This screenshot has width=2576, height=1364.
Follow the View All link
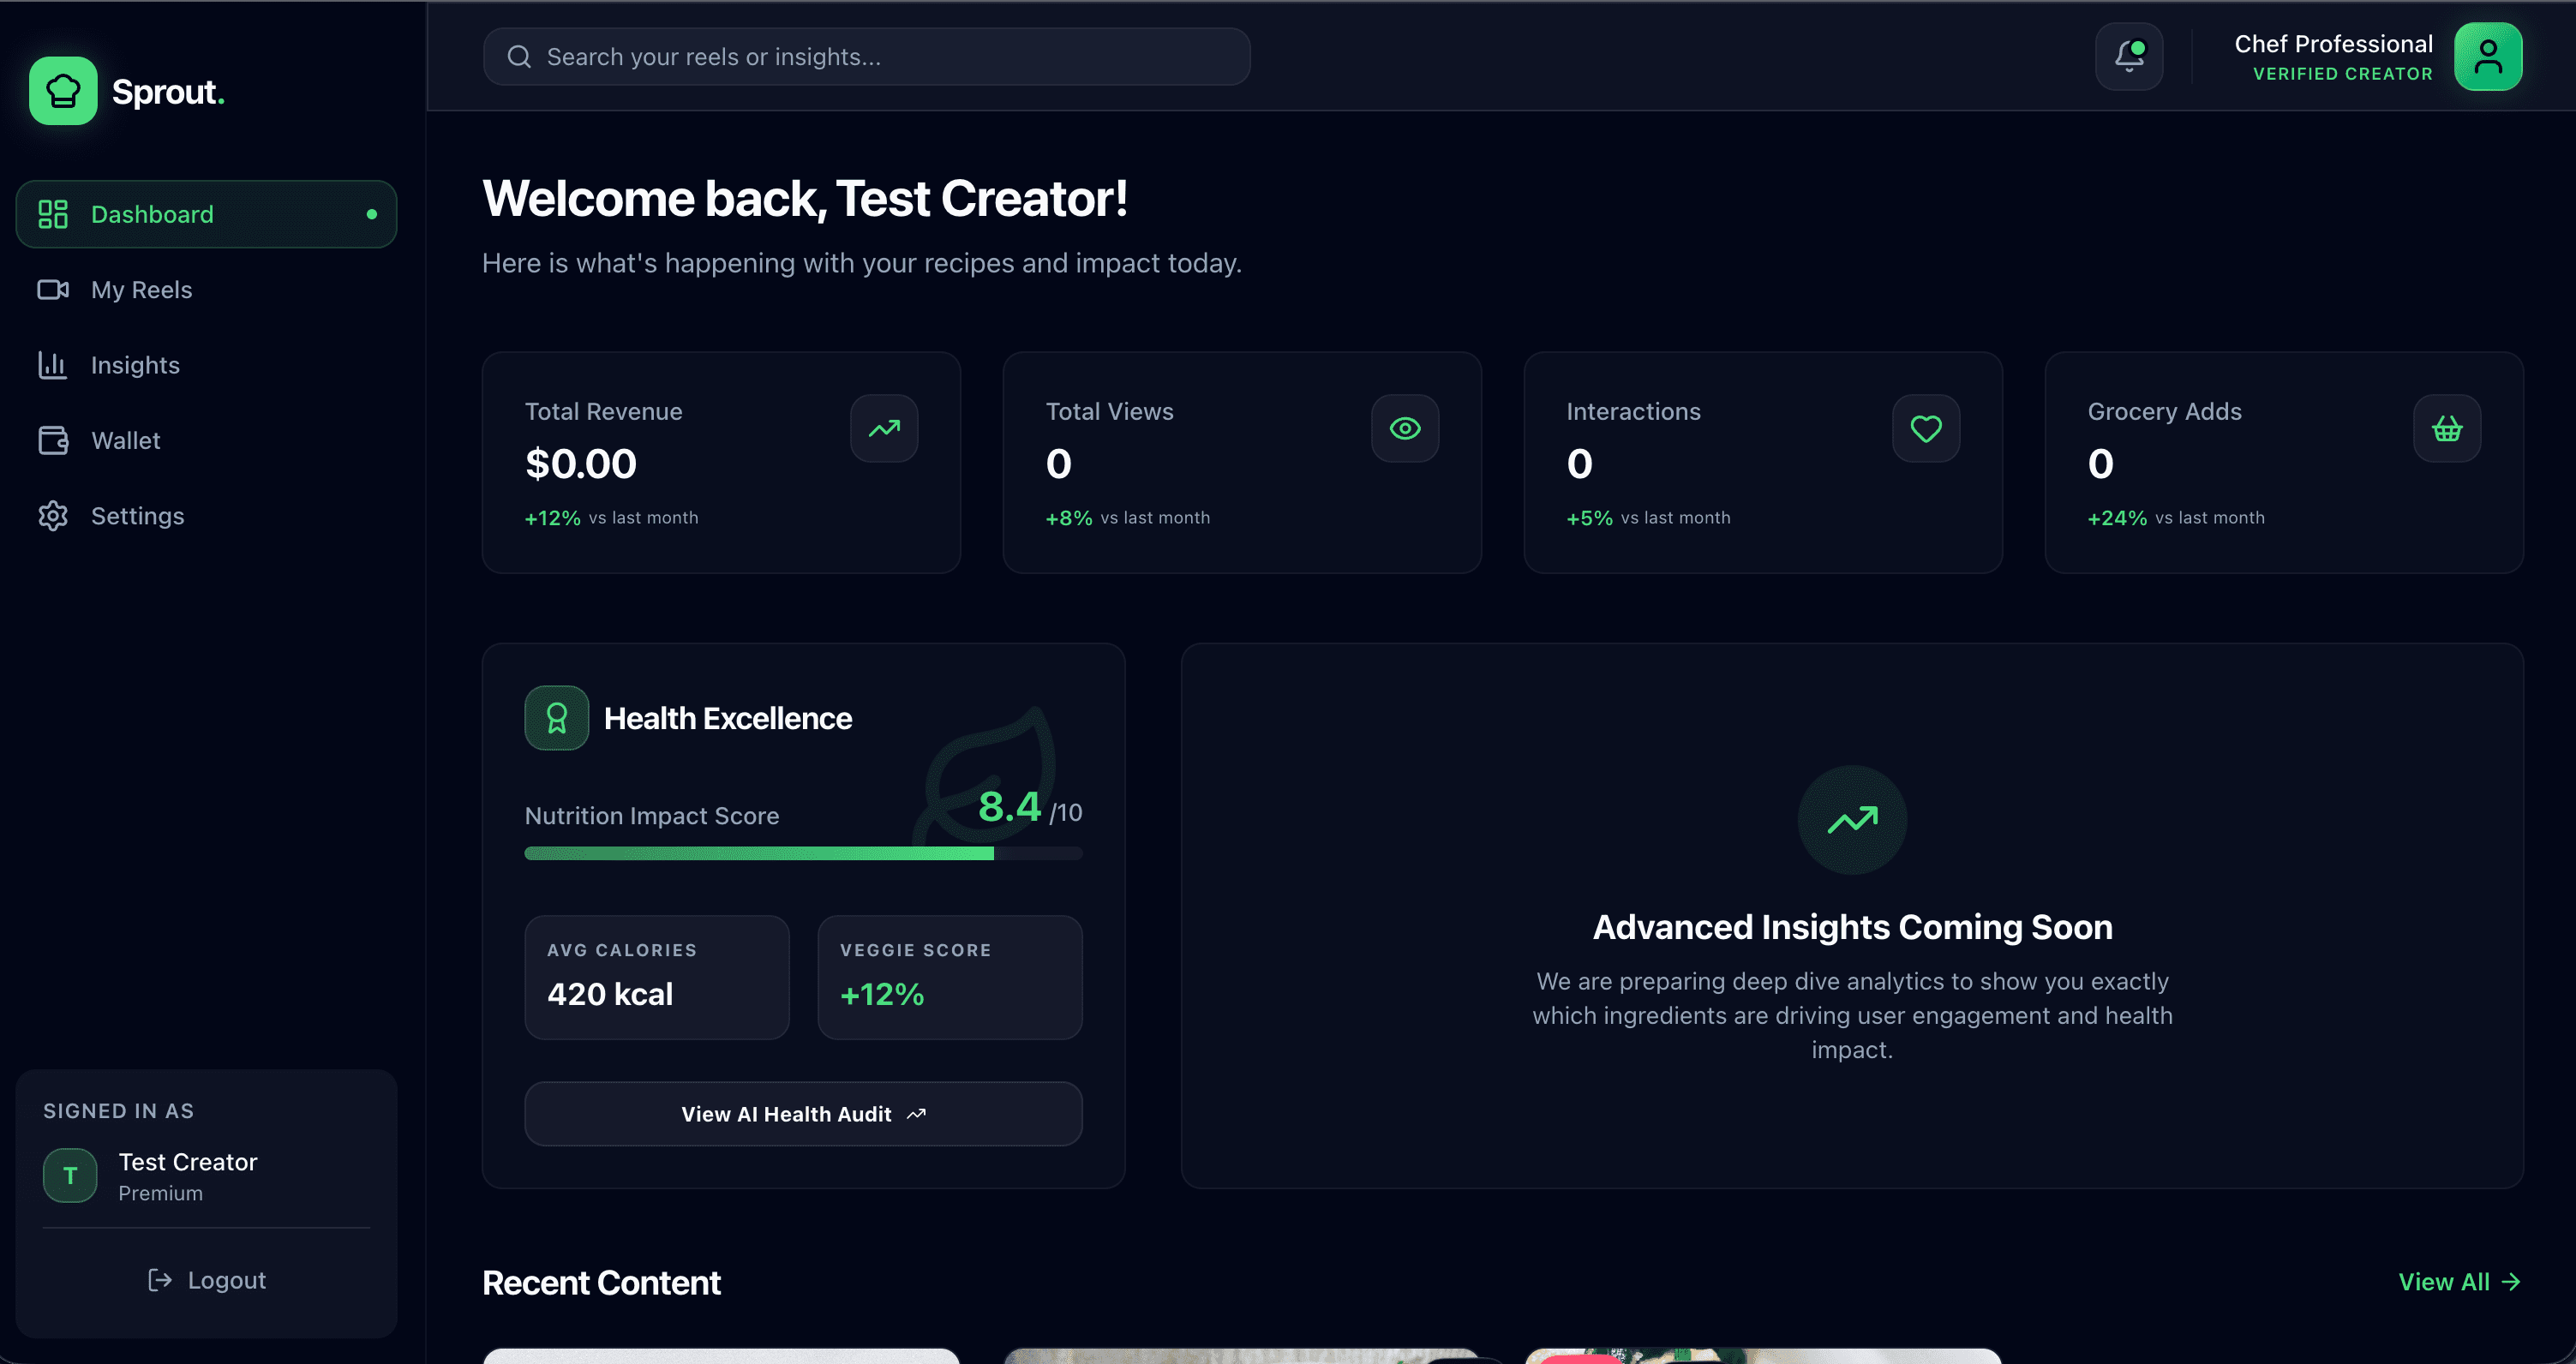pos(2458,1282)
